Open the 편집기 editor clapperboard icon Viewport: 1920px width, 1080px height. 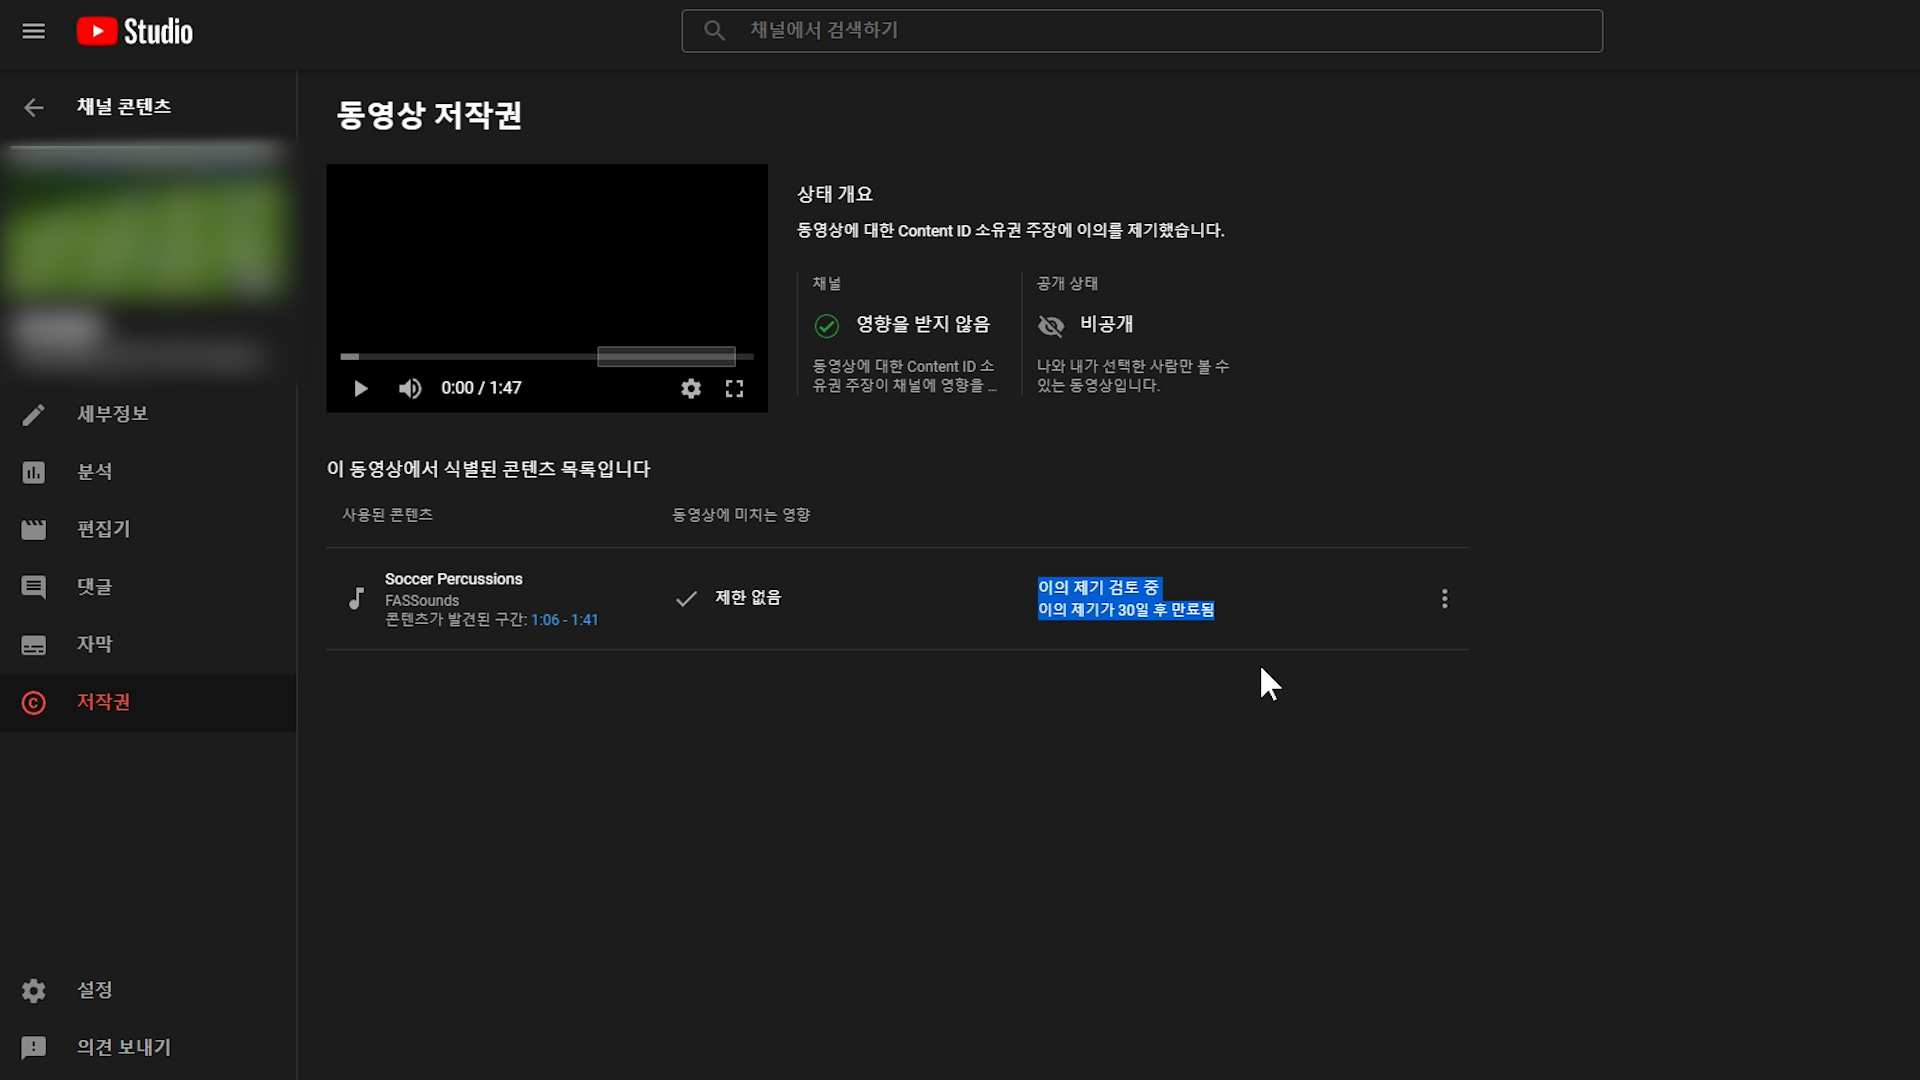[x=34, y=529]
